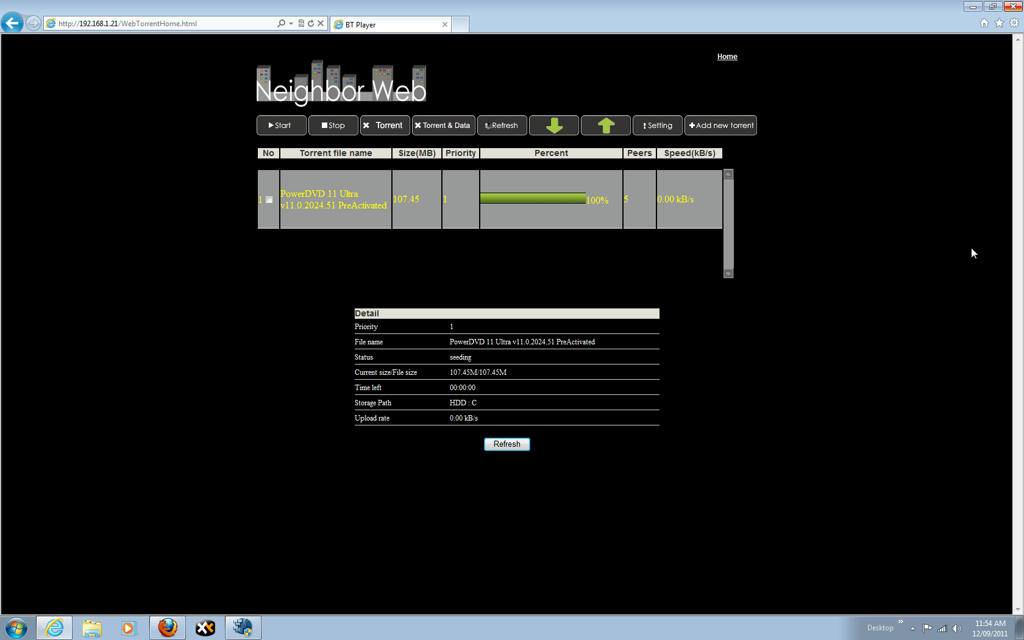1024x640 pixels.
Task: Click the stop loading X in address bar
Action: [321, 24]
